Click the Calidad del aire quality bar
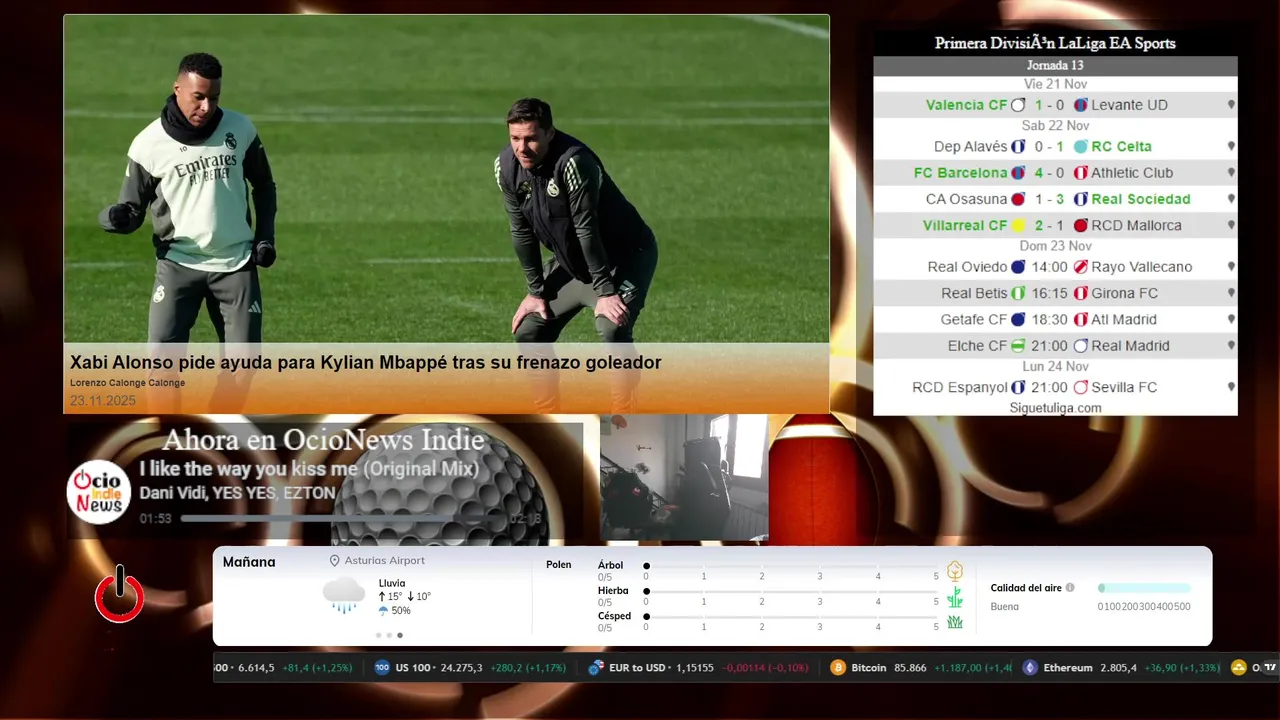Viewport: 1280px width, 720px height. pos(1144,588)
